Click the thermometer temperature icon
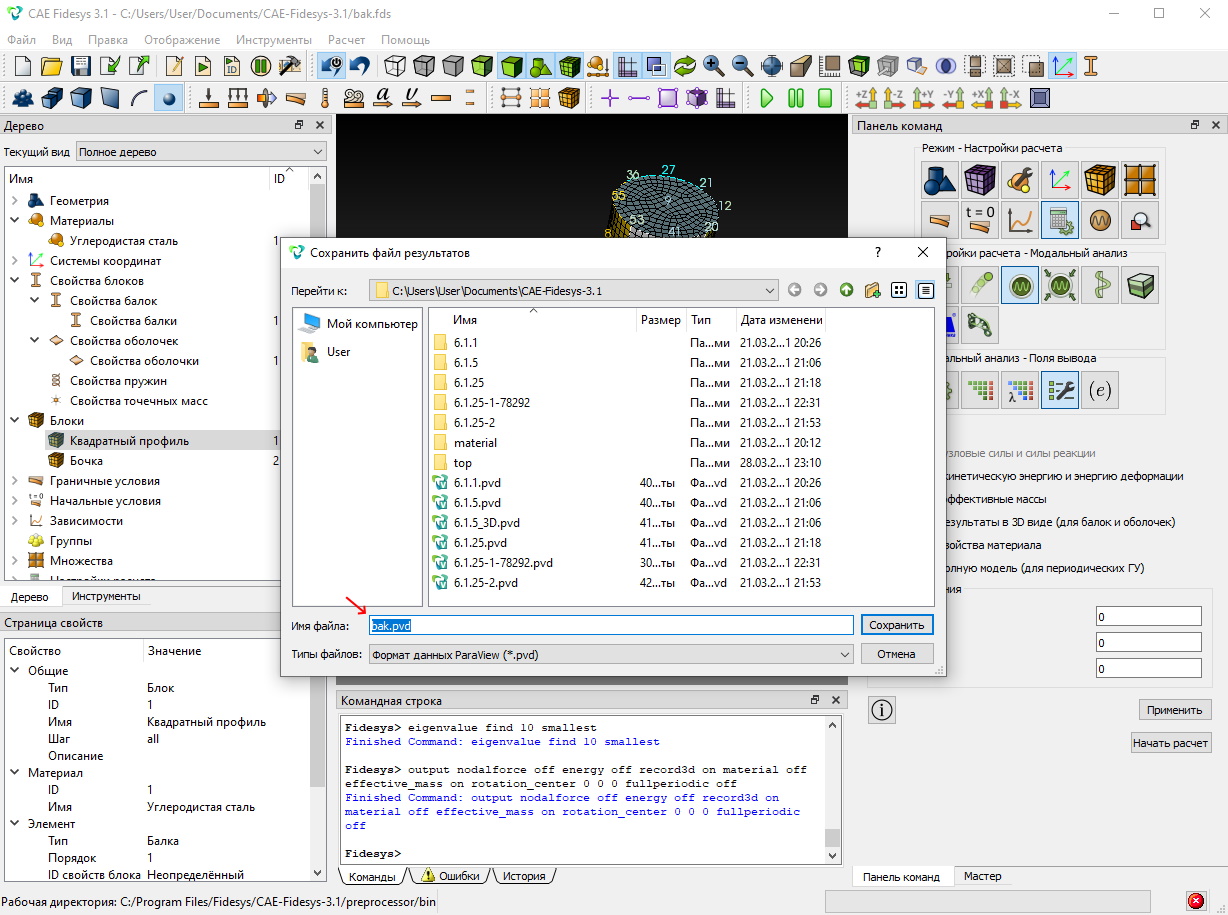1228x915 pixels. (x=325, y=98)
